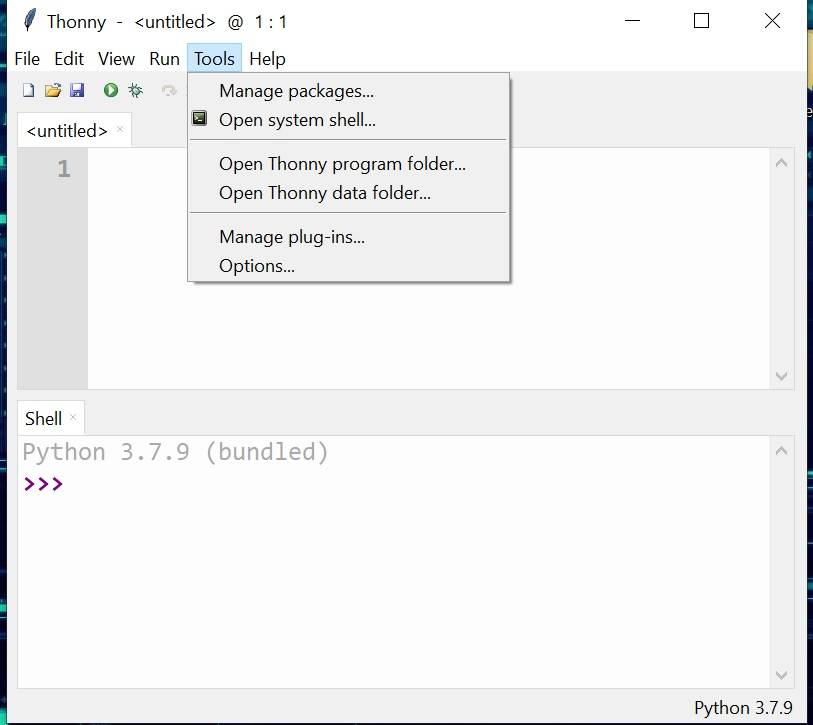Close the <untitled> editor tab
Screen dimensions: 813x725
click(x=120, y=129)
